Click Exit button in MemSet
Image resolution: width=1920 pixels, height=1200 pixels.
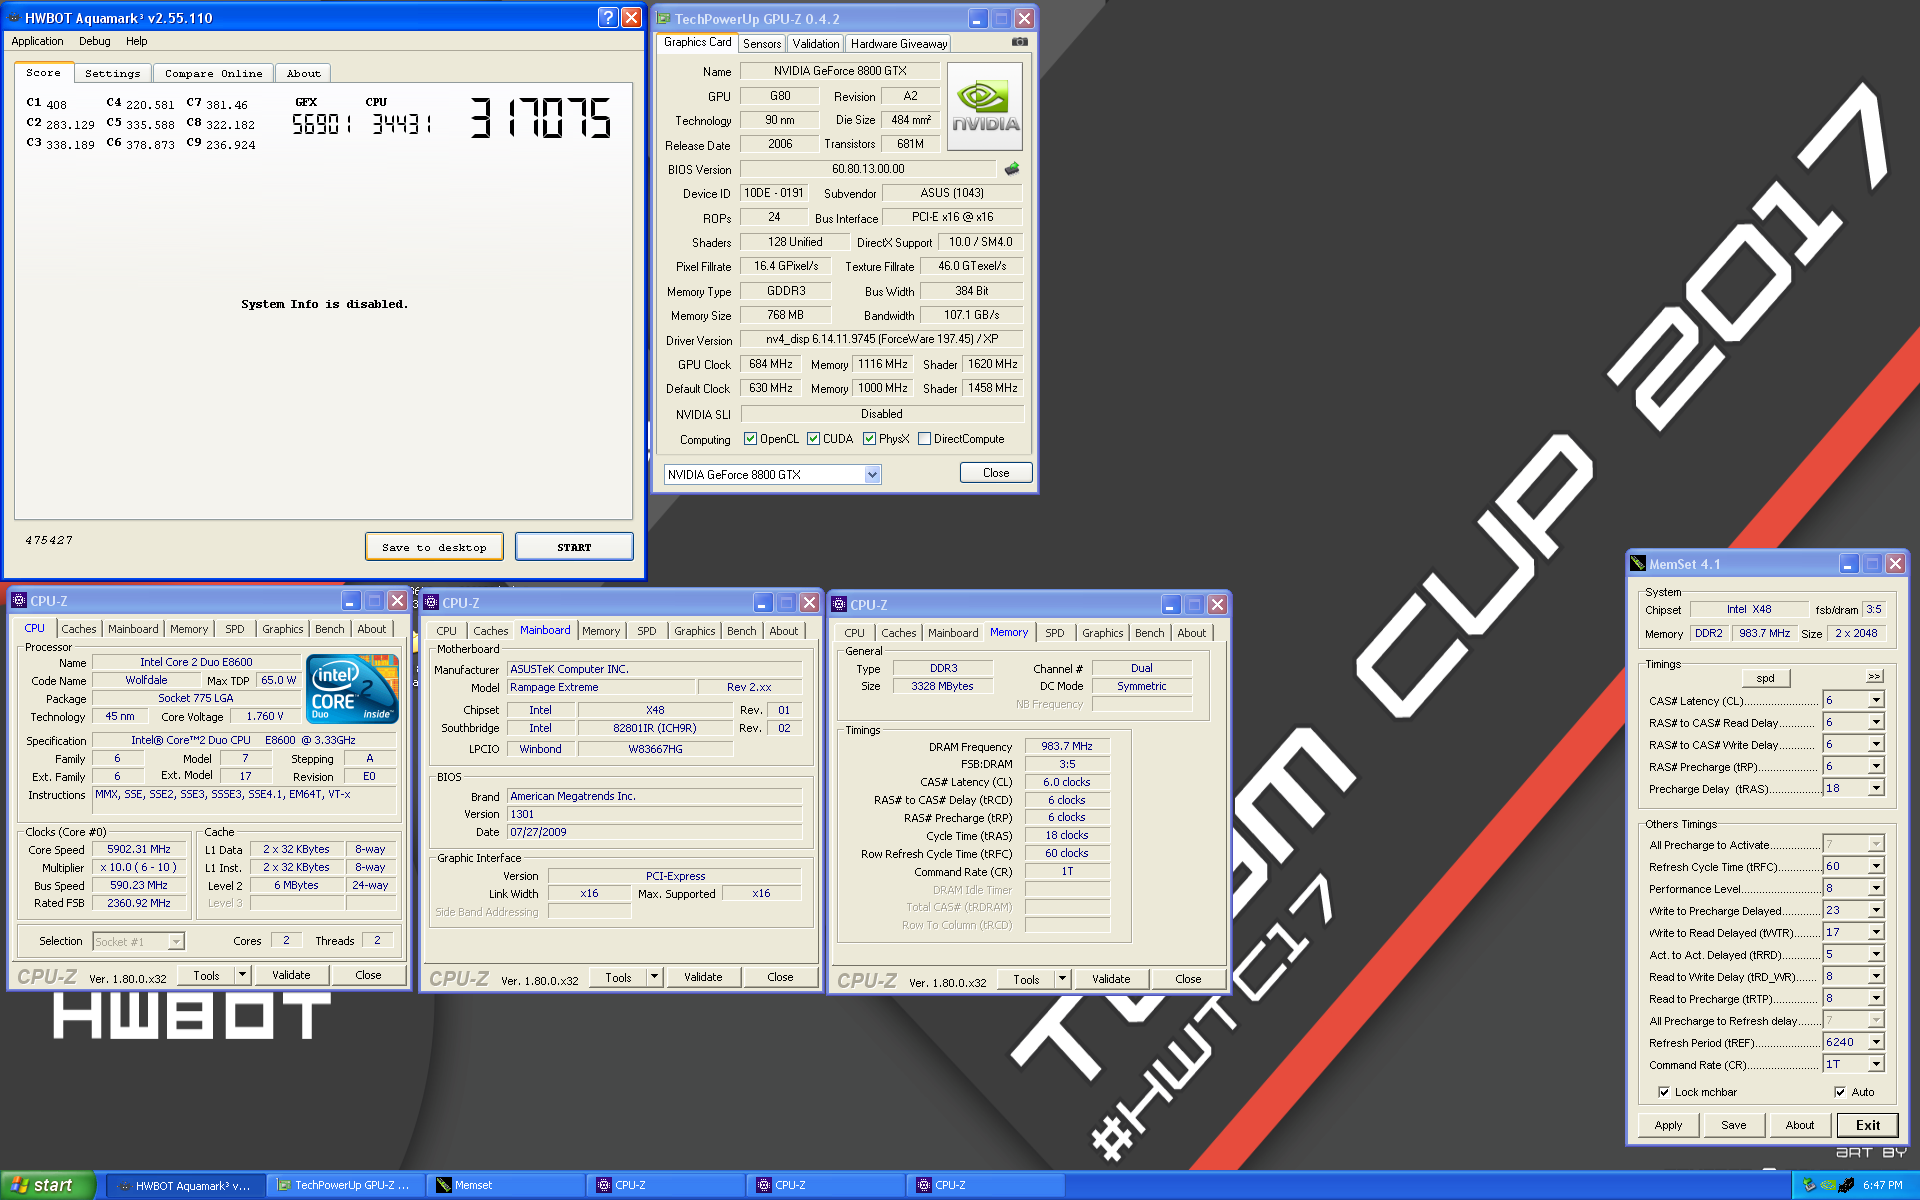click(x=1867, y=1125)
